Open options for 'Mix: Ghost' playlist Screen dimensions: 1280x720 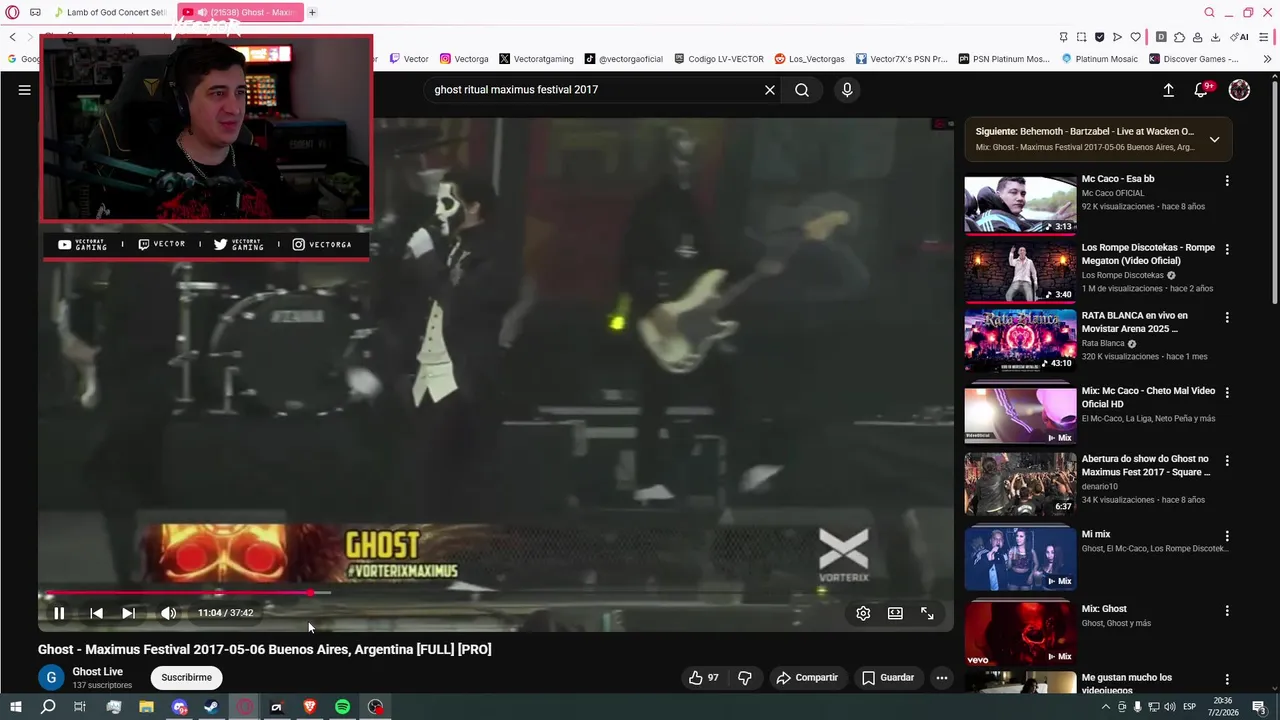[1227, 611]
